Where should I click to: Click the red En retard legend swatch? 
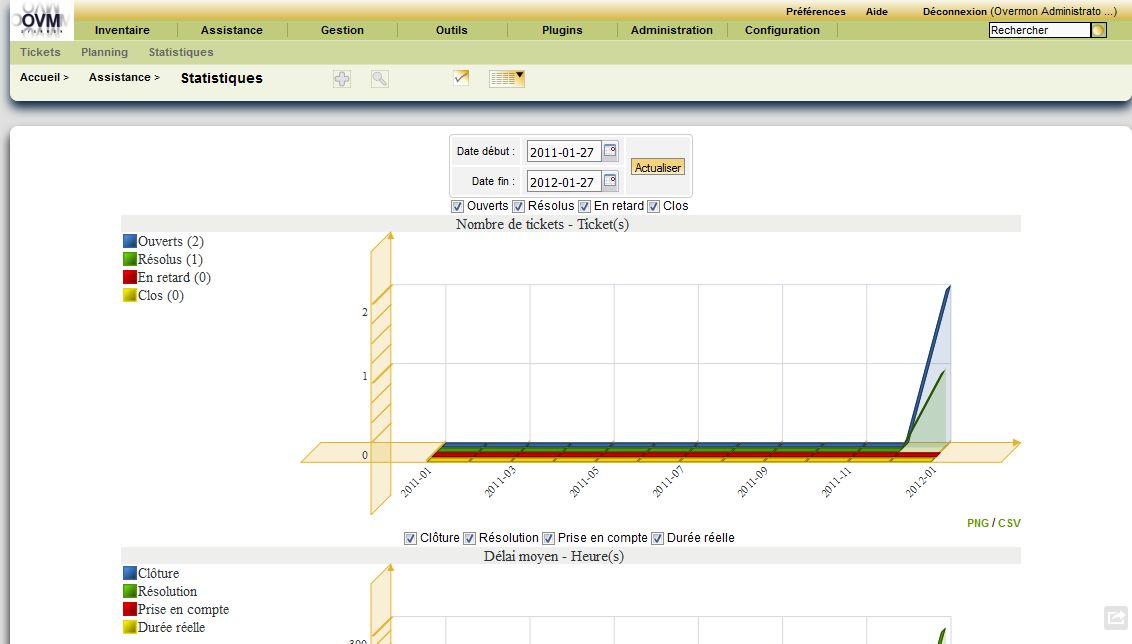(x=130, y=277)
